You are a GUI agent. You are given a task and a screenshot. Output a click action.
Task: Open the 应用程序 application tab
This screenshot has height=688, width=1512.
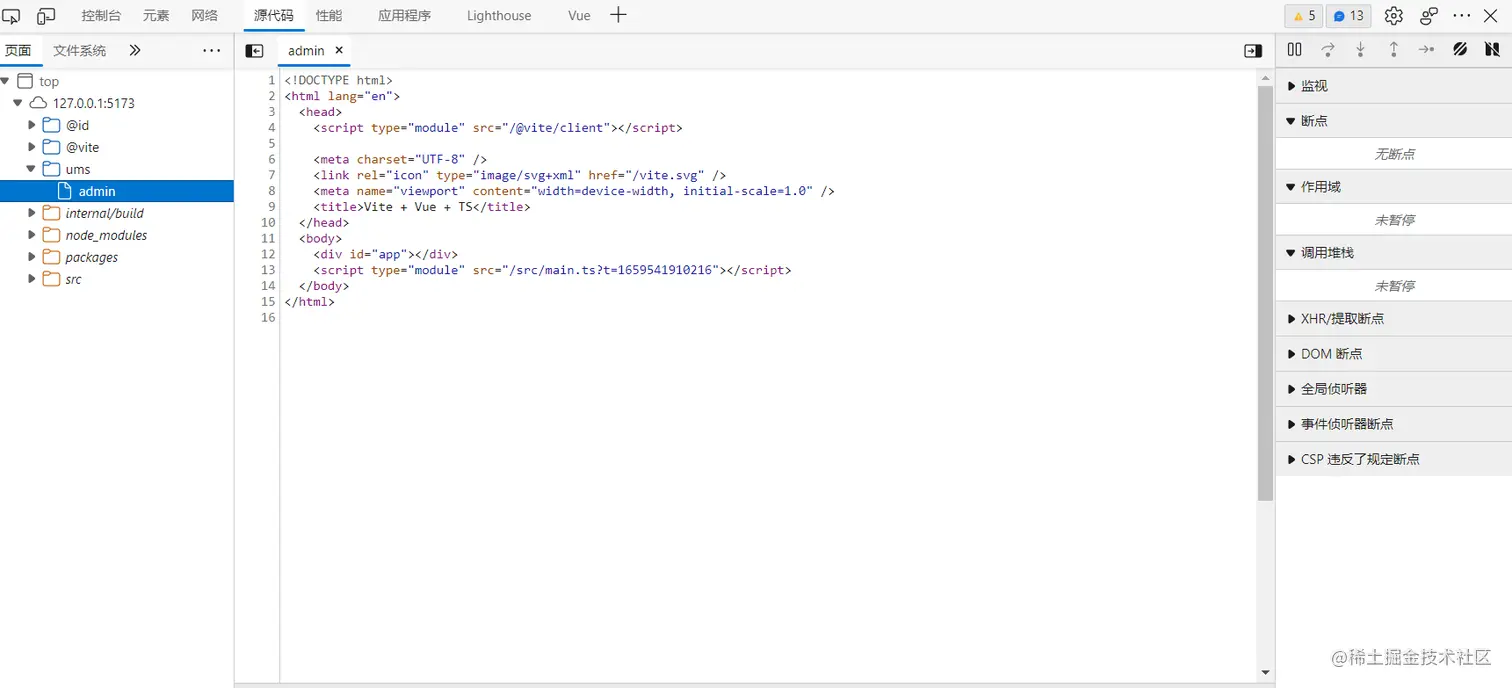tap(405, 16)
